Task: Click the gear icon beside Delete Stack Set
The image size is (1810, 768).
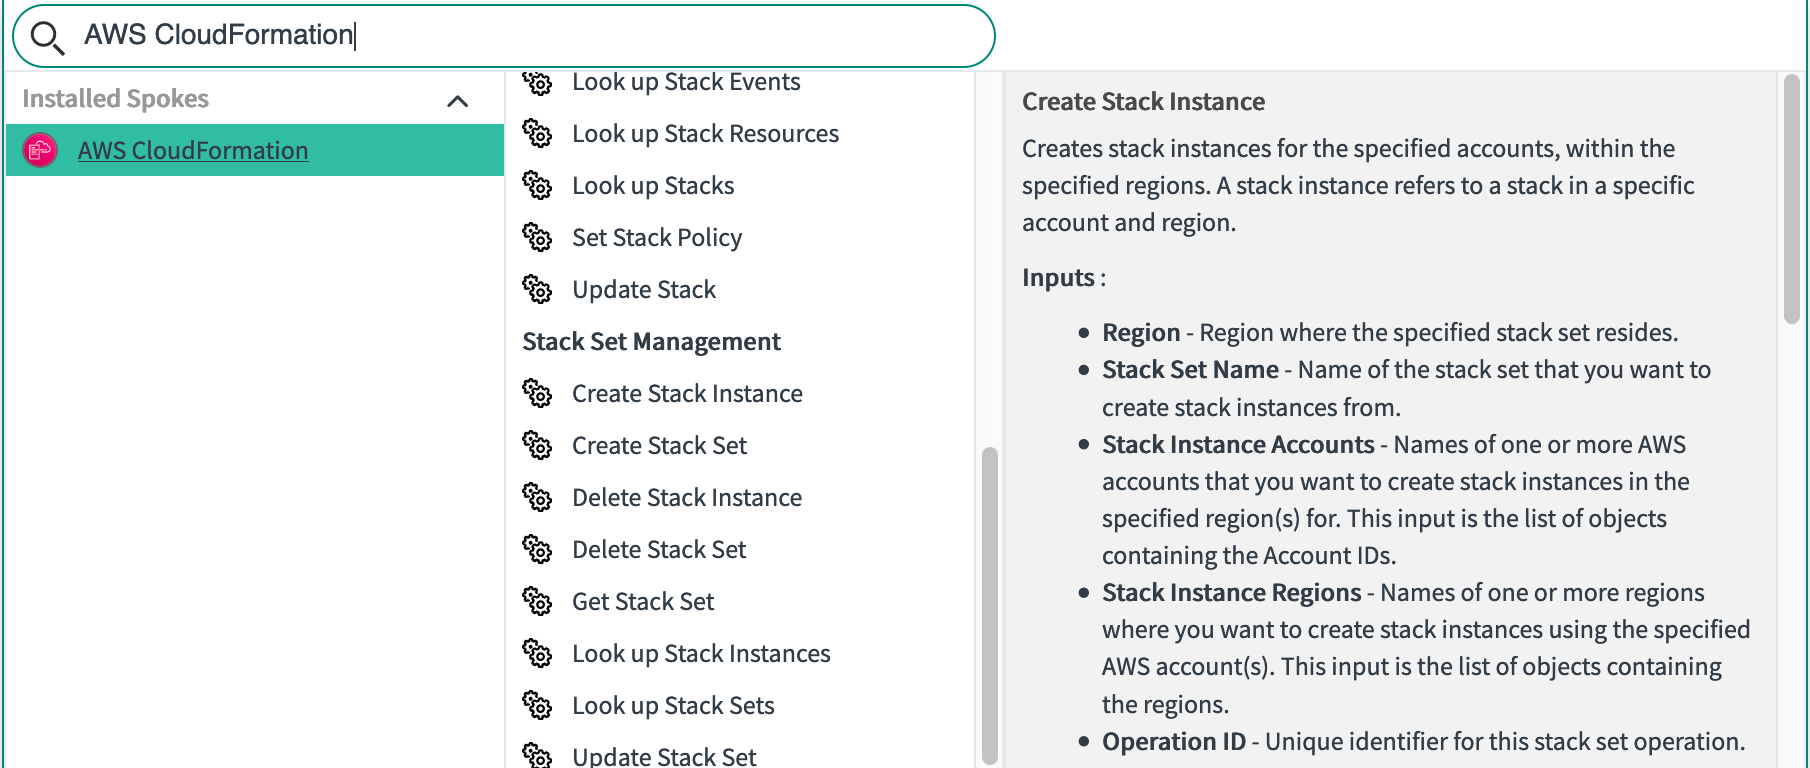Action: (x=537, y=550)
